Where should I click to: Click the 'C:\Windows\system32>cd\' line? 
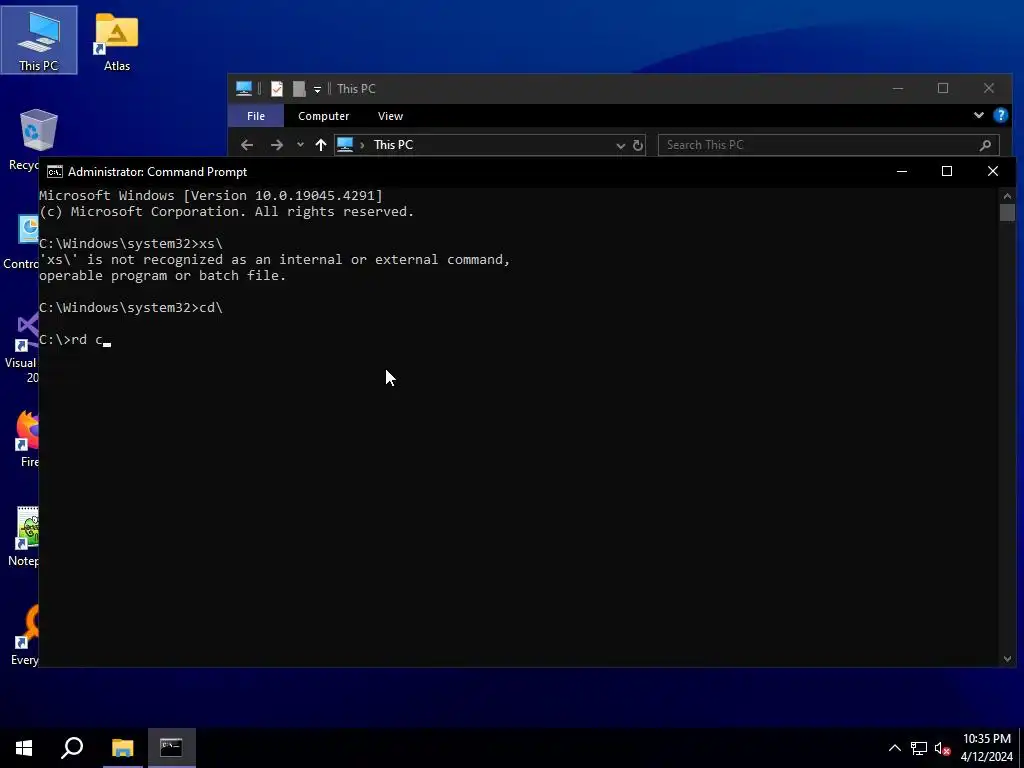pyautogui.click(x=131, y=308)
